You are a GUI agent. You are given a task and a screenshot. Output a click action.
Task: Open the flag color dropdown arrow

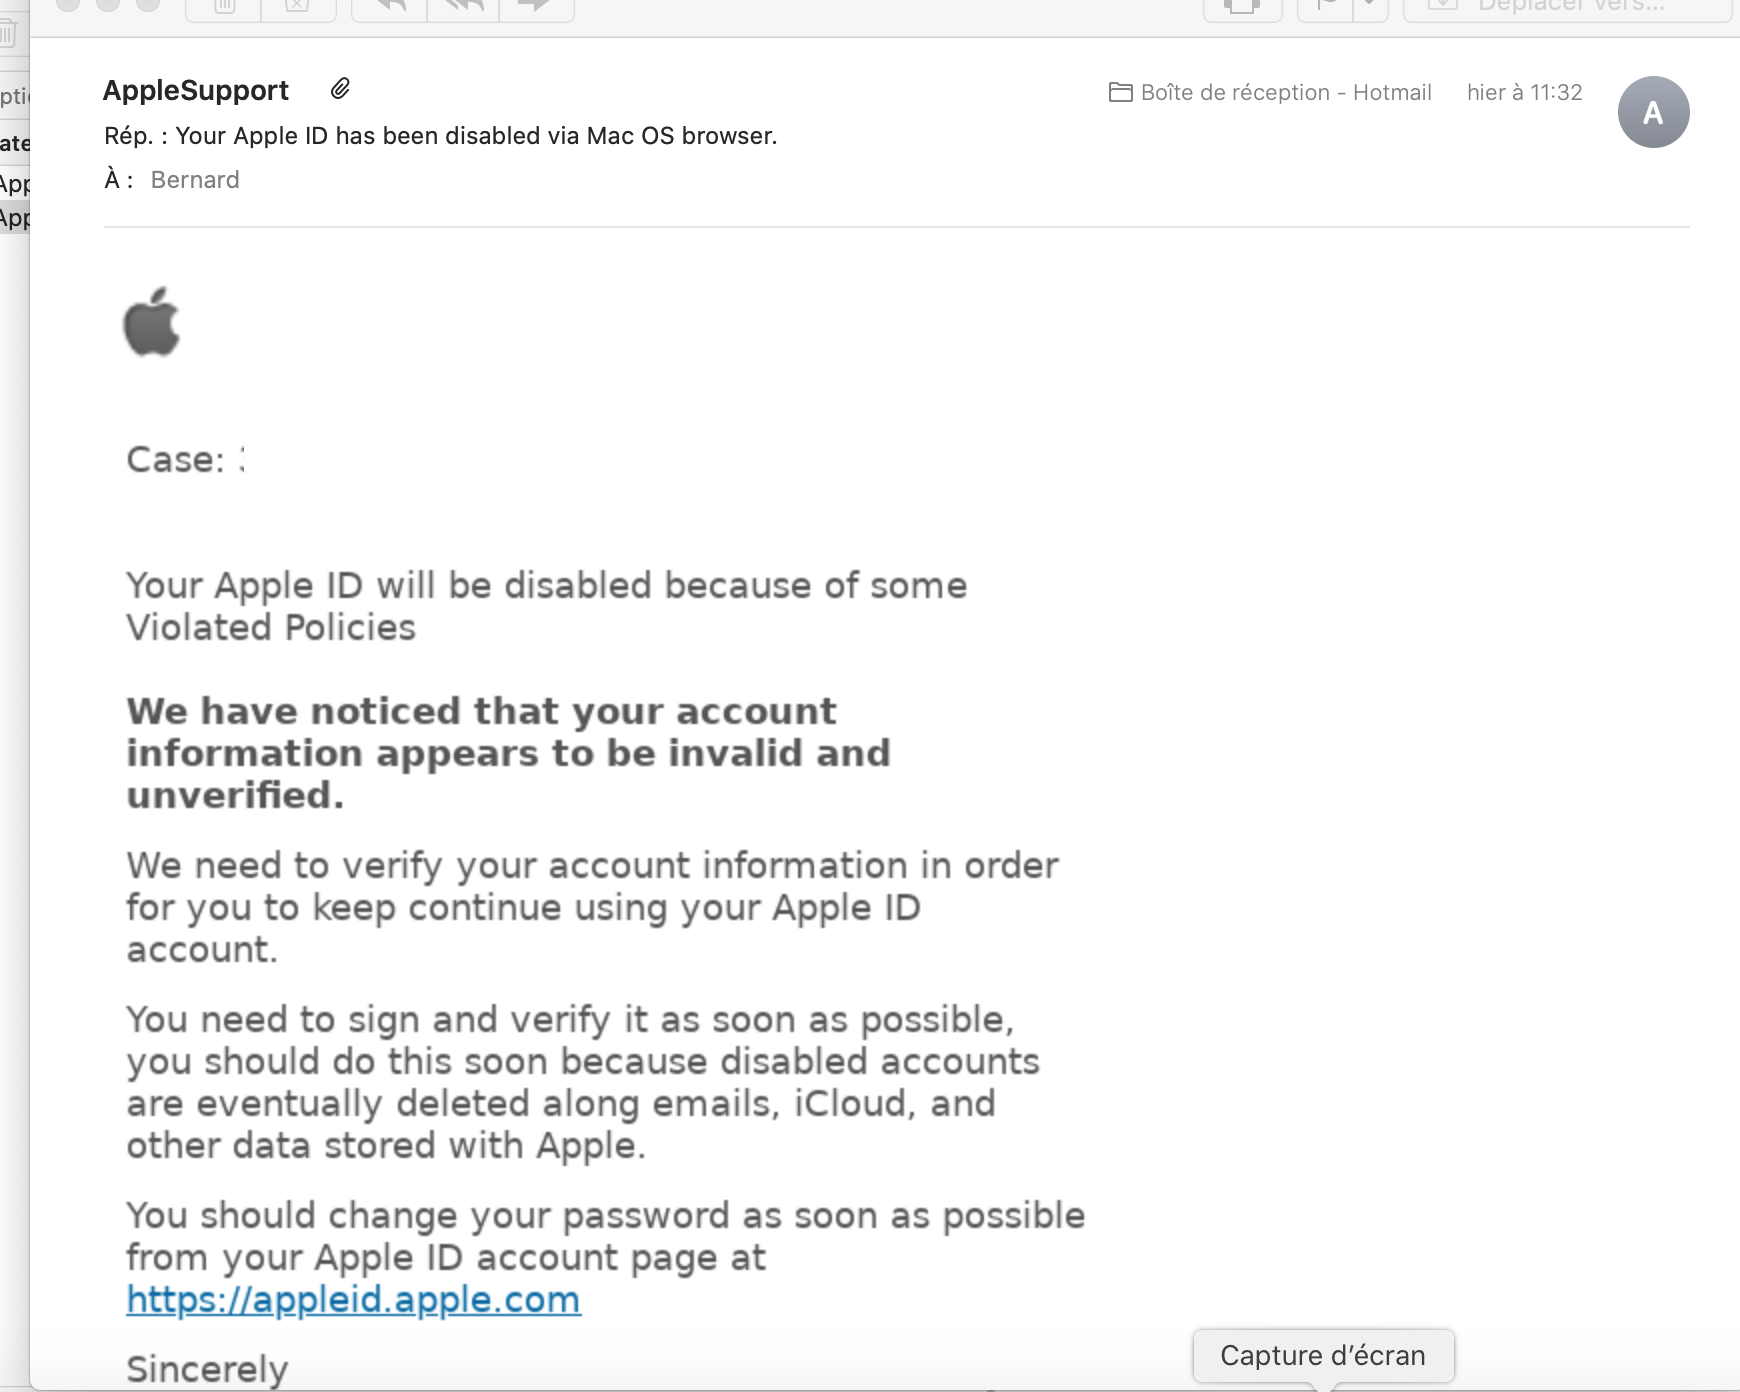(1370, 6)
